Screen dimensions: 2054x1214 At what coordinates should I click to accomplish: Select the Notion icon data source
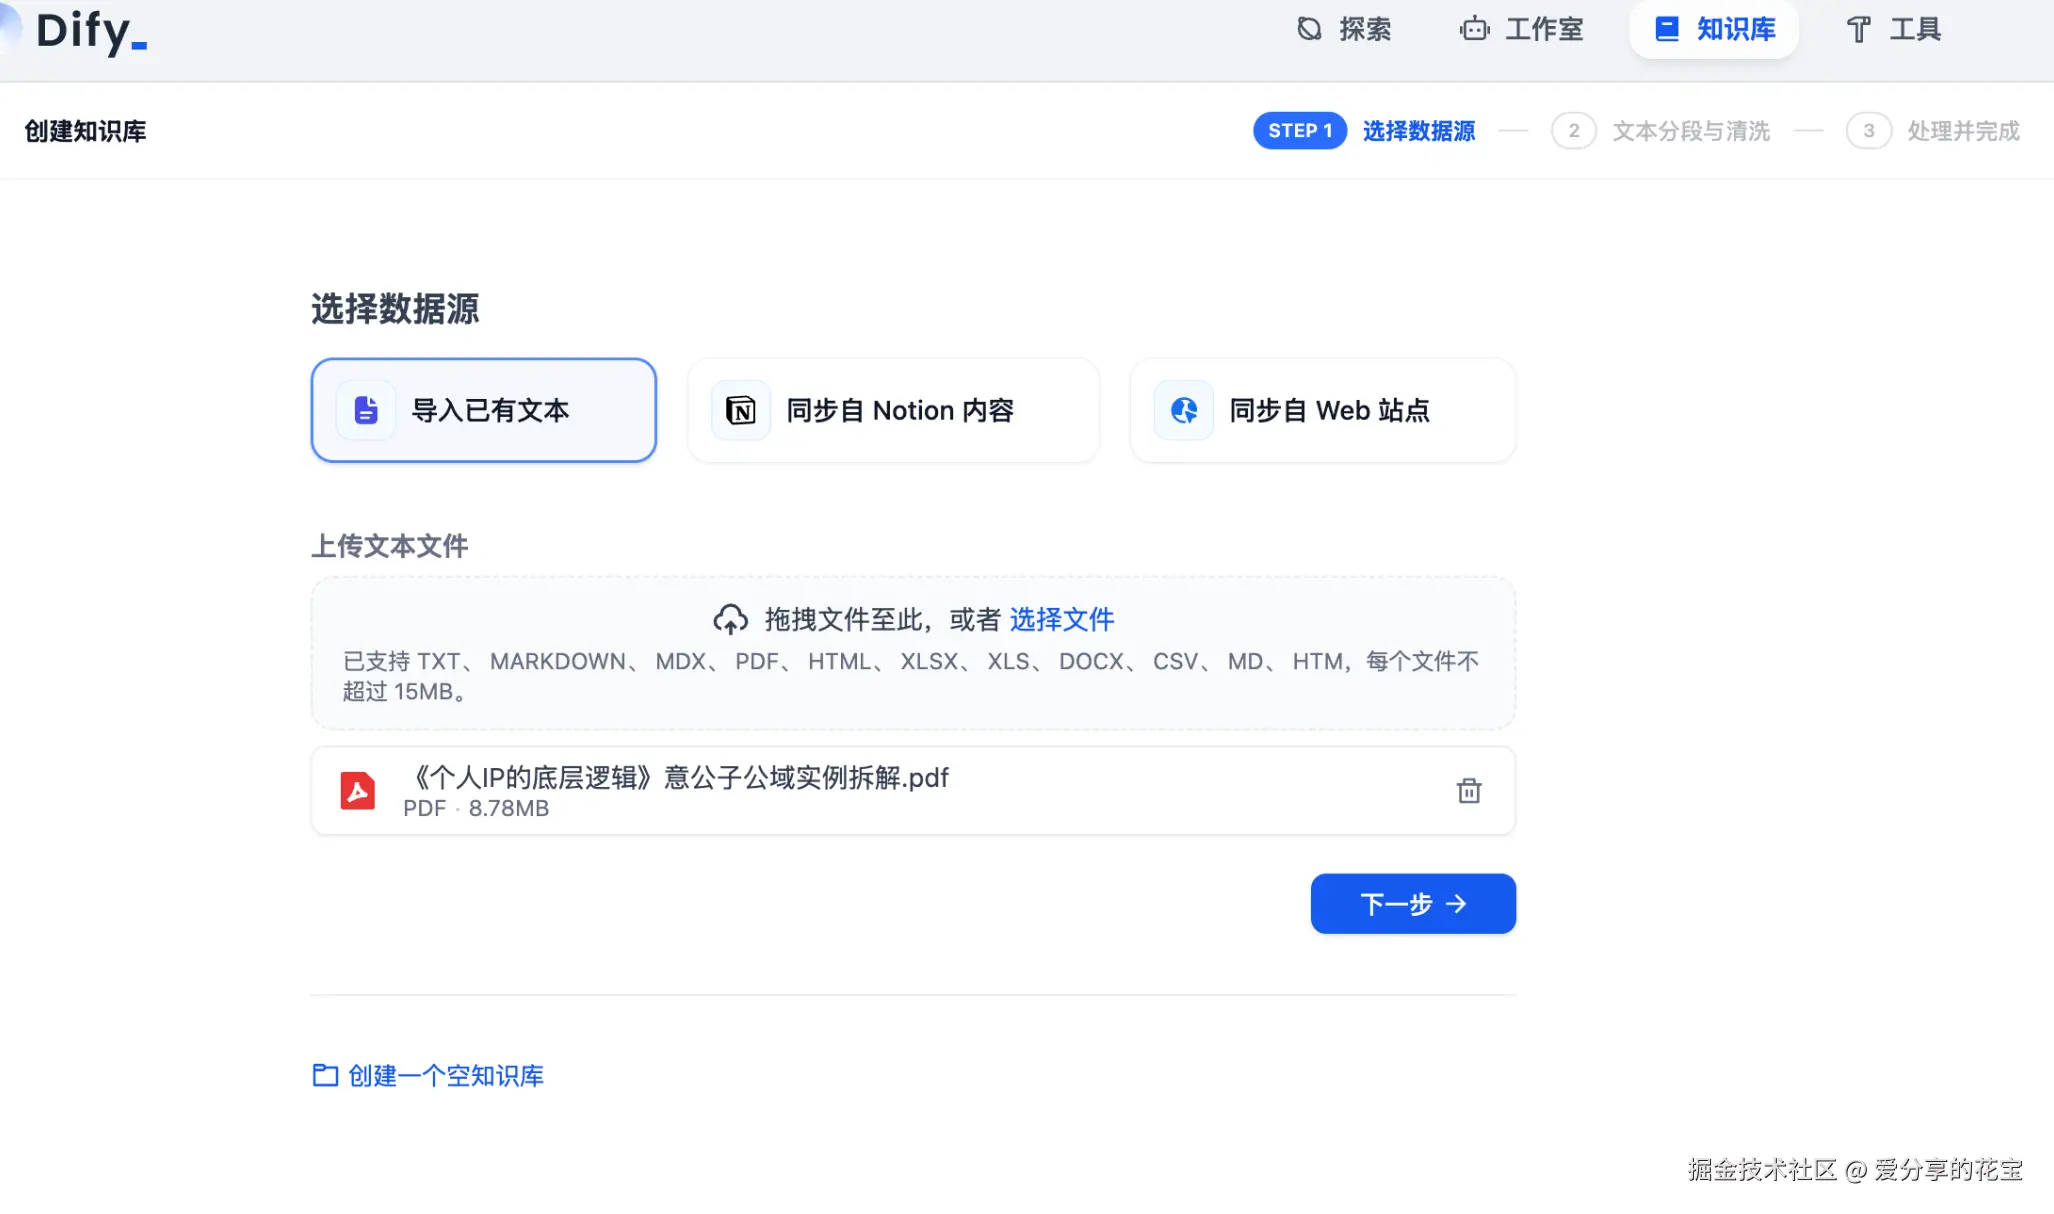pyautogui.click(x=740, y=410)
